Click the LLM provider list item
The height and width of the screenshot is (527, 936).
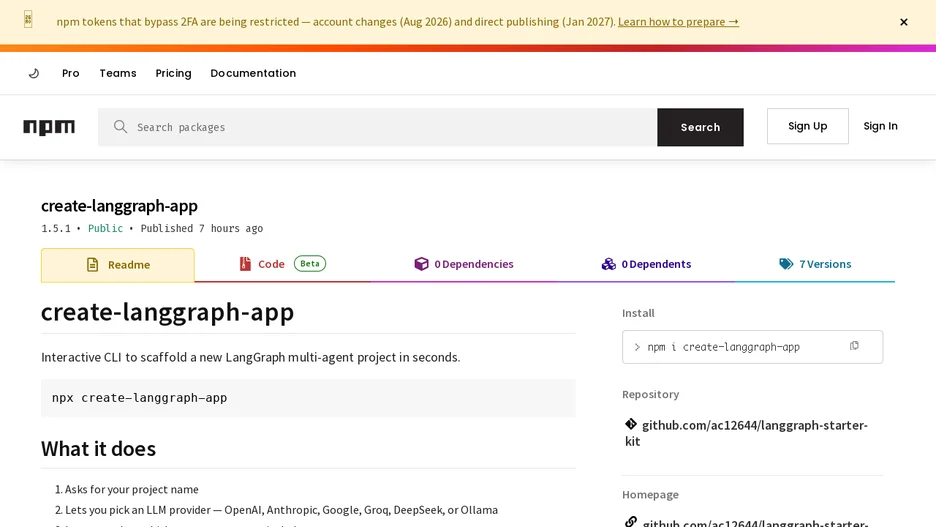281,510
